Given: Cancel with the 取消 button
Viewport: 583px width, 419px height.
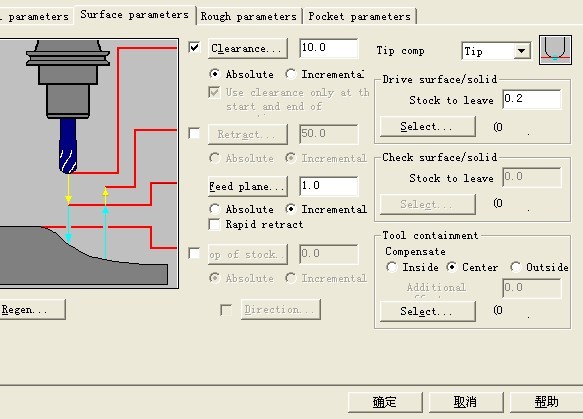Looking at the screenshot, I should point(466,402).
